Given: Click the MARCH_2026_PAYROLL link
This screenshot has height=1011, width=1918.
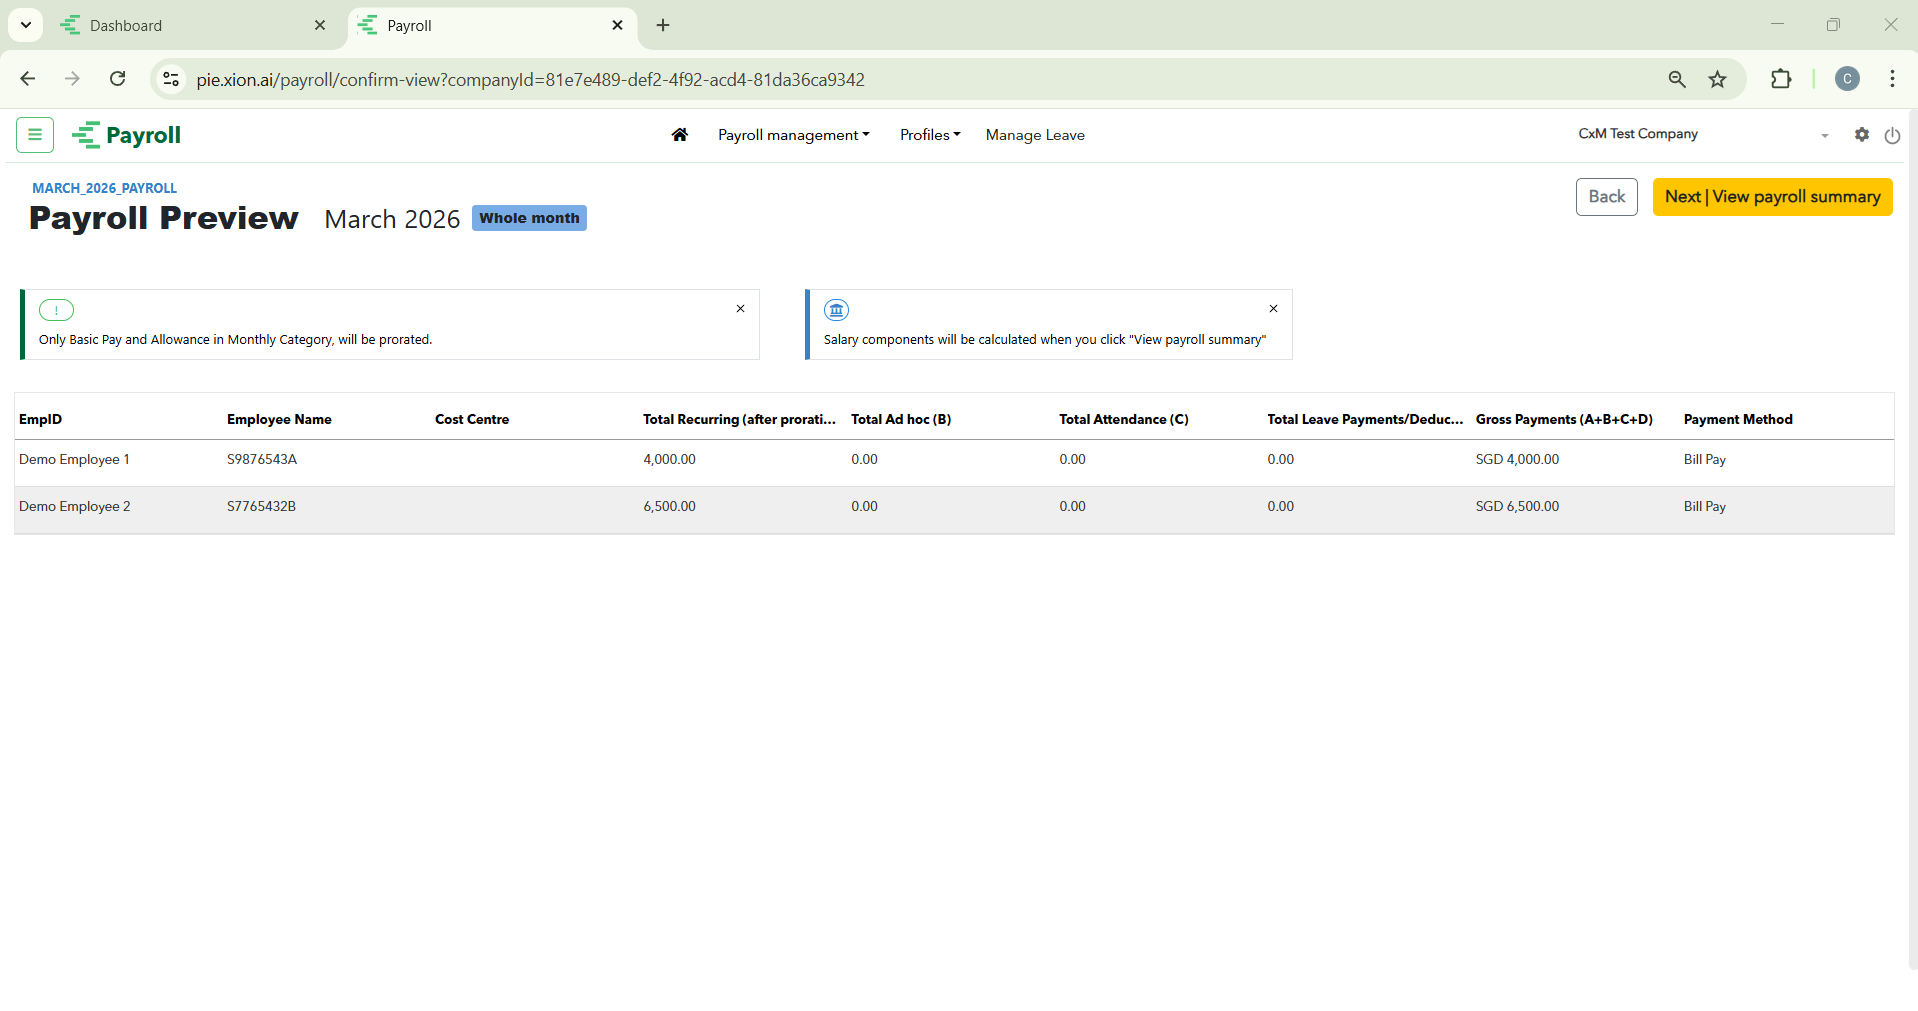Looking at the screenshot, I should click(x=104, y=188).
